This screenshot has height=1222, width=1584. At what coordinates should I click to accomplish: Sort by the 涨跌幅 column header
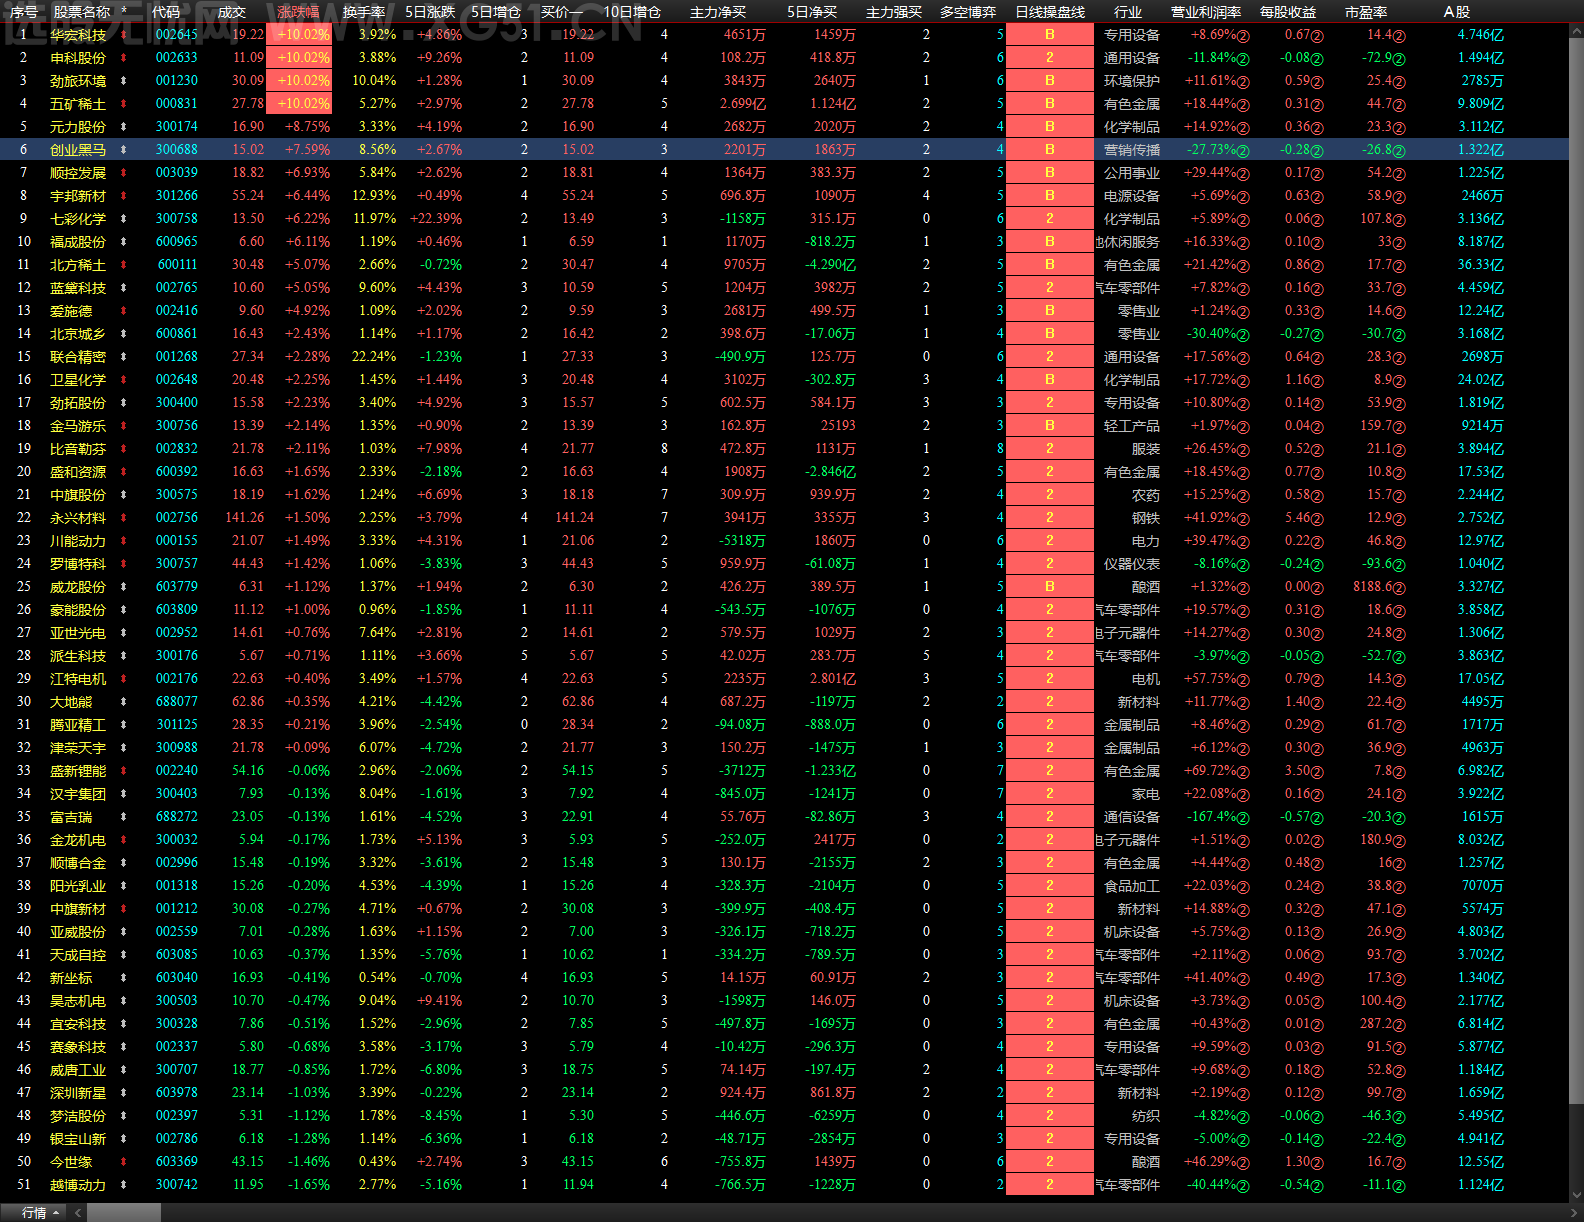pyautogui.click(x=298, y=12)
